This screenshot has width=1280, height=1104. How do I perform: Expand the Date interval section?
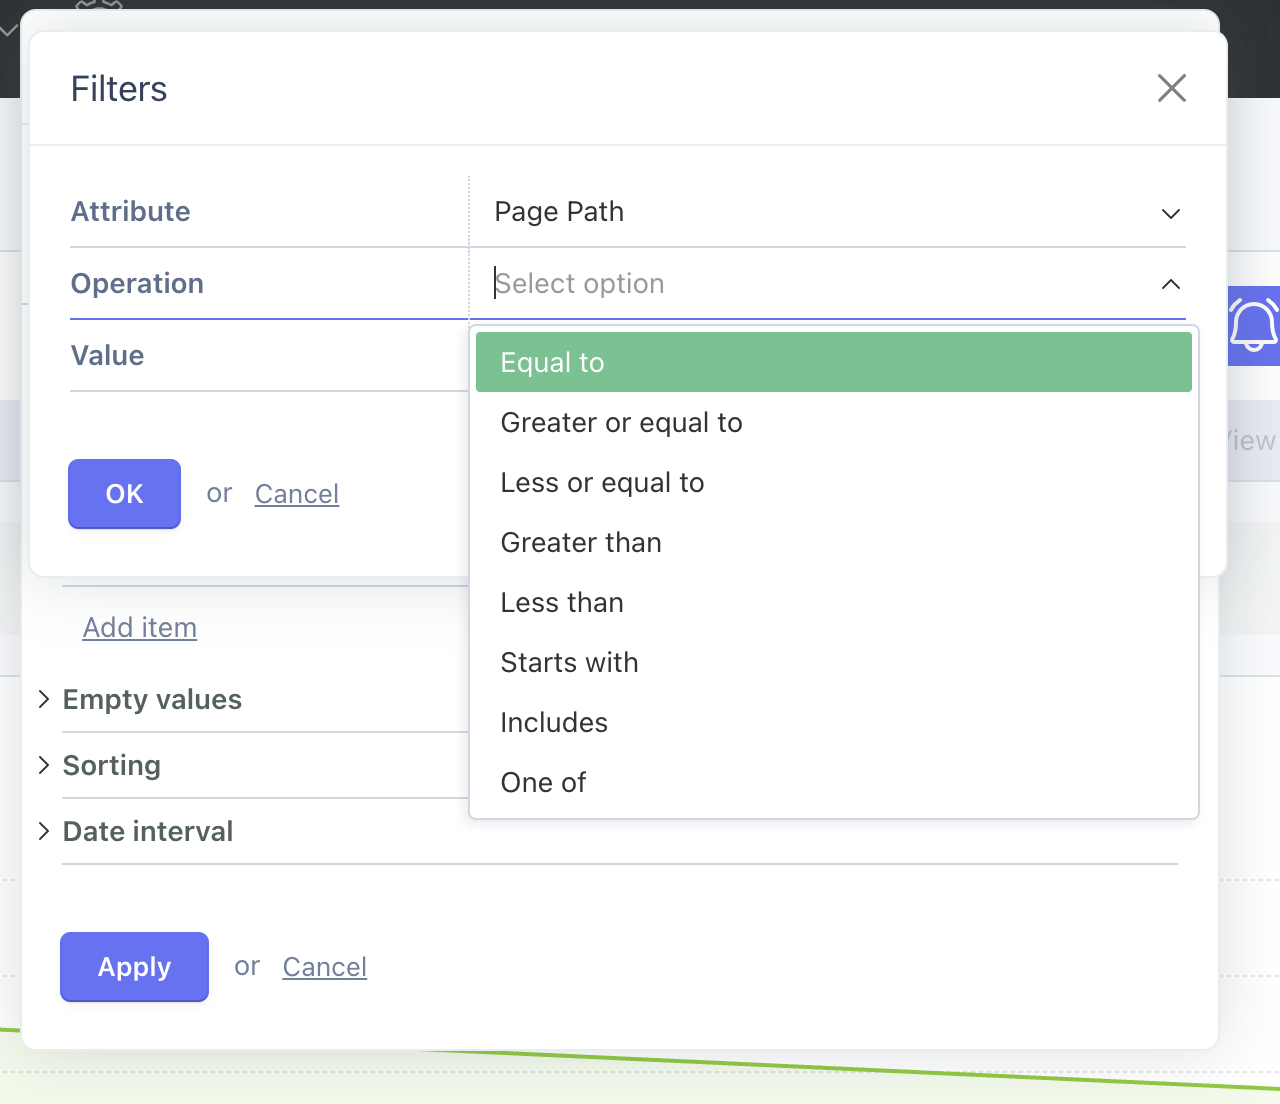(147, 832)
